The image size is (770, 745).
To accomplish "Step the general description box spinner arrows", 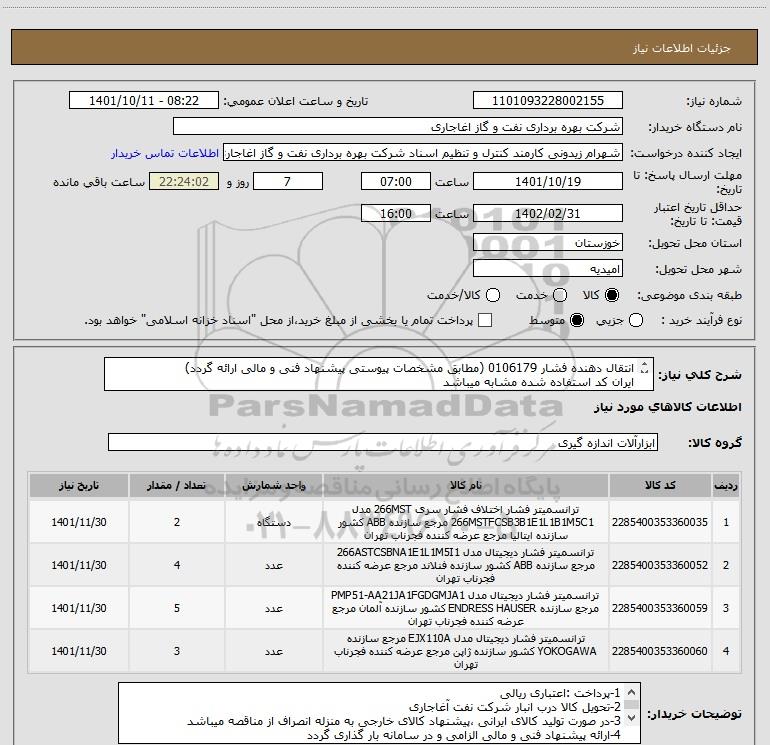I will (x=644, y=368).
